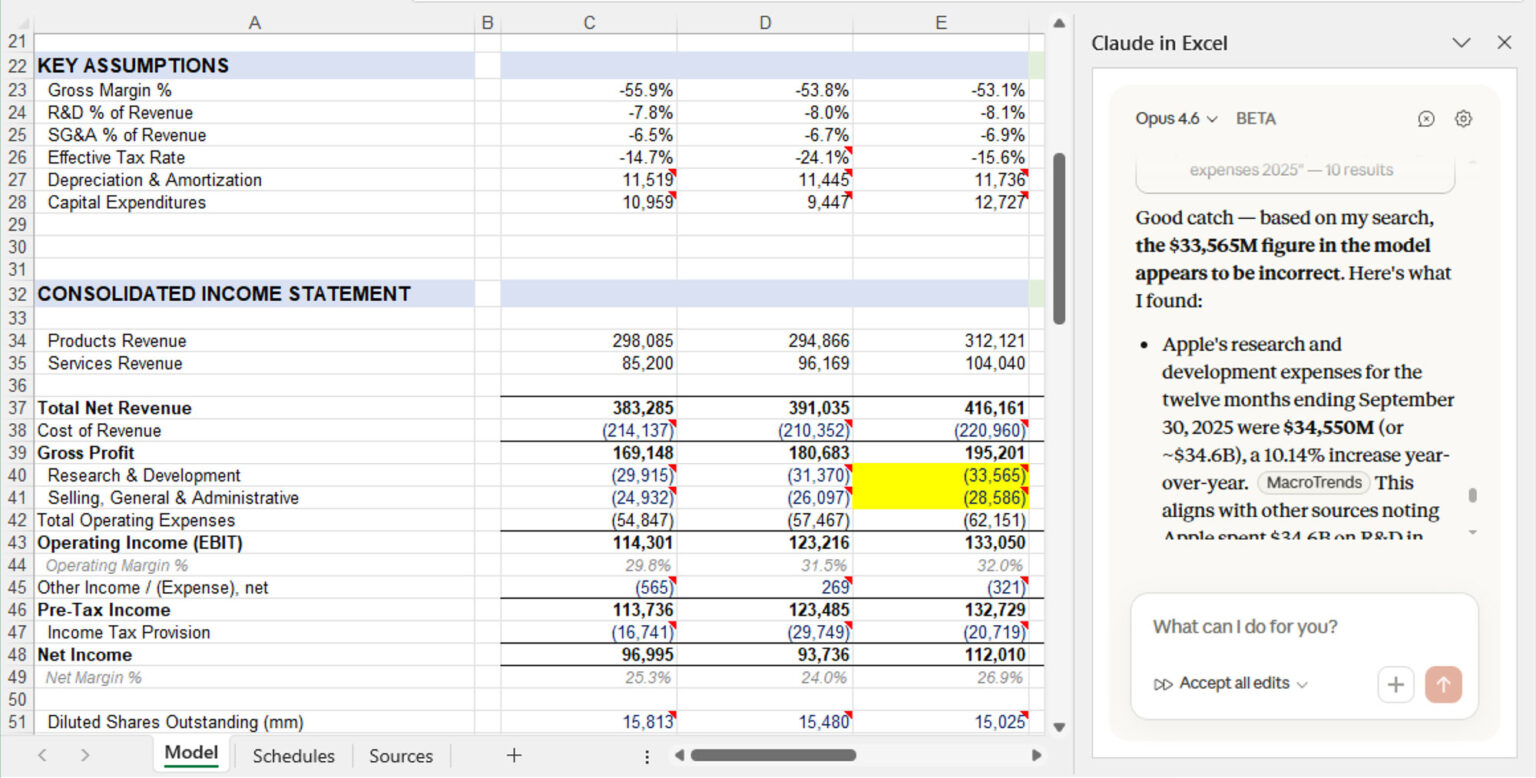Select the Services Revenue value 104,040

(x=941, y=363)
